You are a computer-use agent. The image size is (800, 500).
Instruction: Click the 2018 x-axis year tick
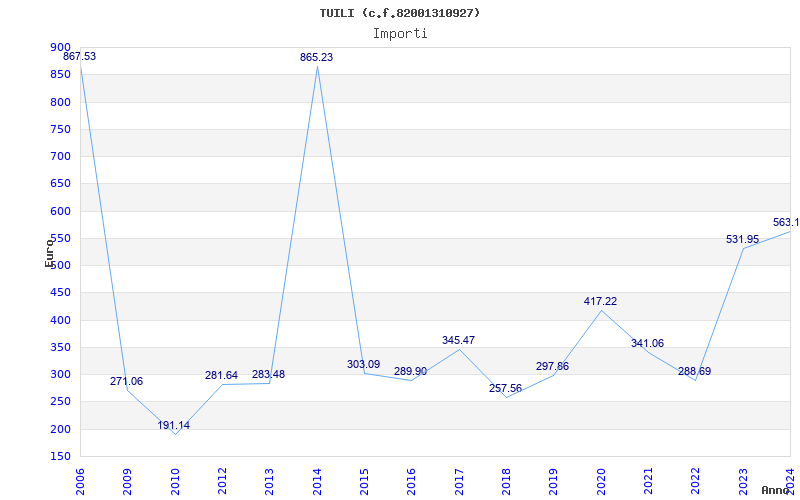pos(506,481)
